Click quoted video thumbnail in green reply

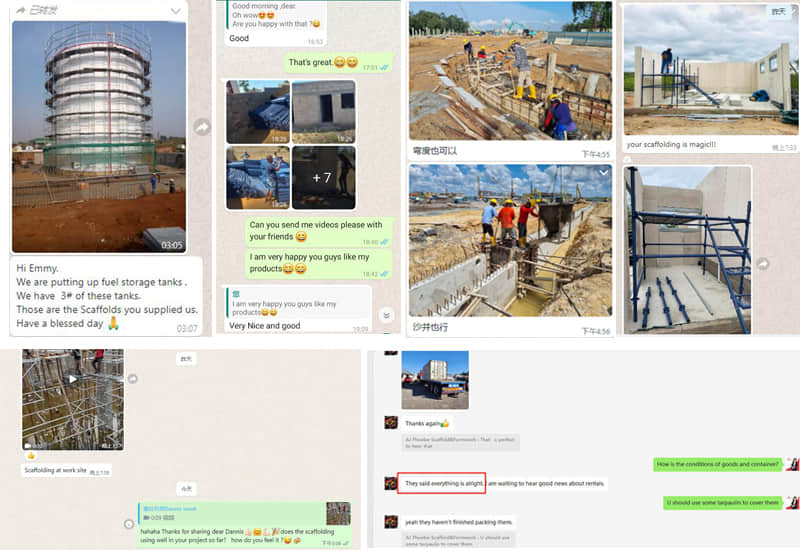[338, 513]
